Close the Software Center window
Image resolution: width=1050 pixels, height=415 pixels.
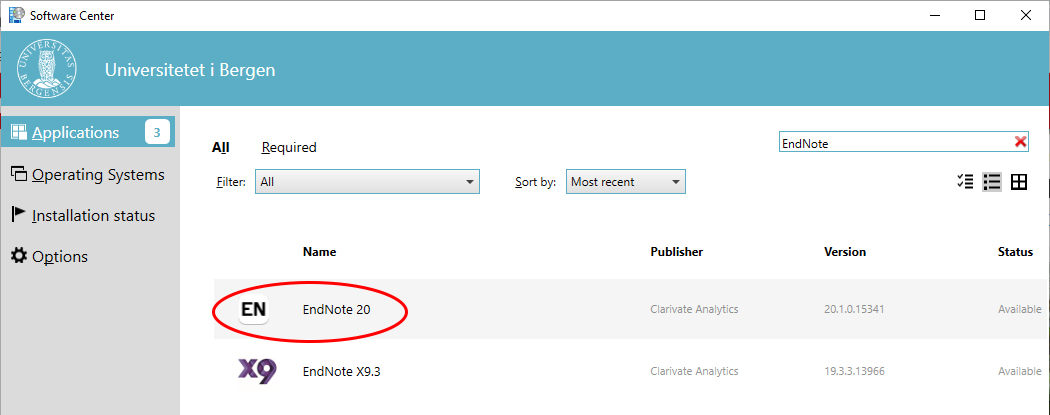(x=1025, y=15)
